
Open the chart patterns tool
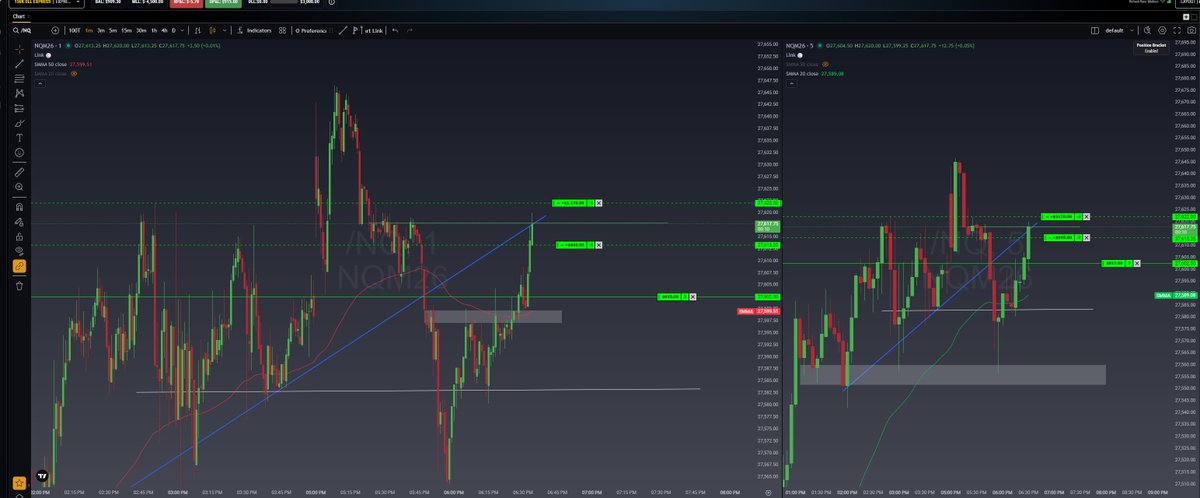point(19,93)
